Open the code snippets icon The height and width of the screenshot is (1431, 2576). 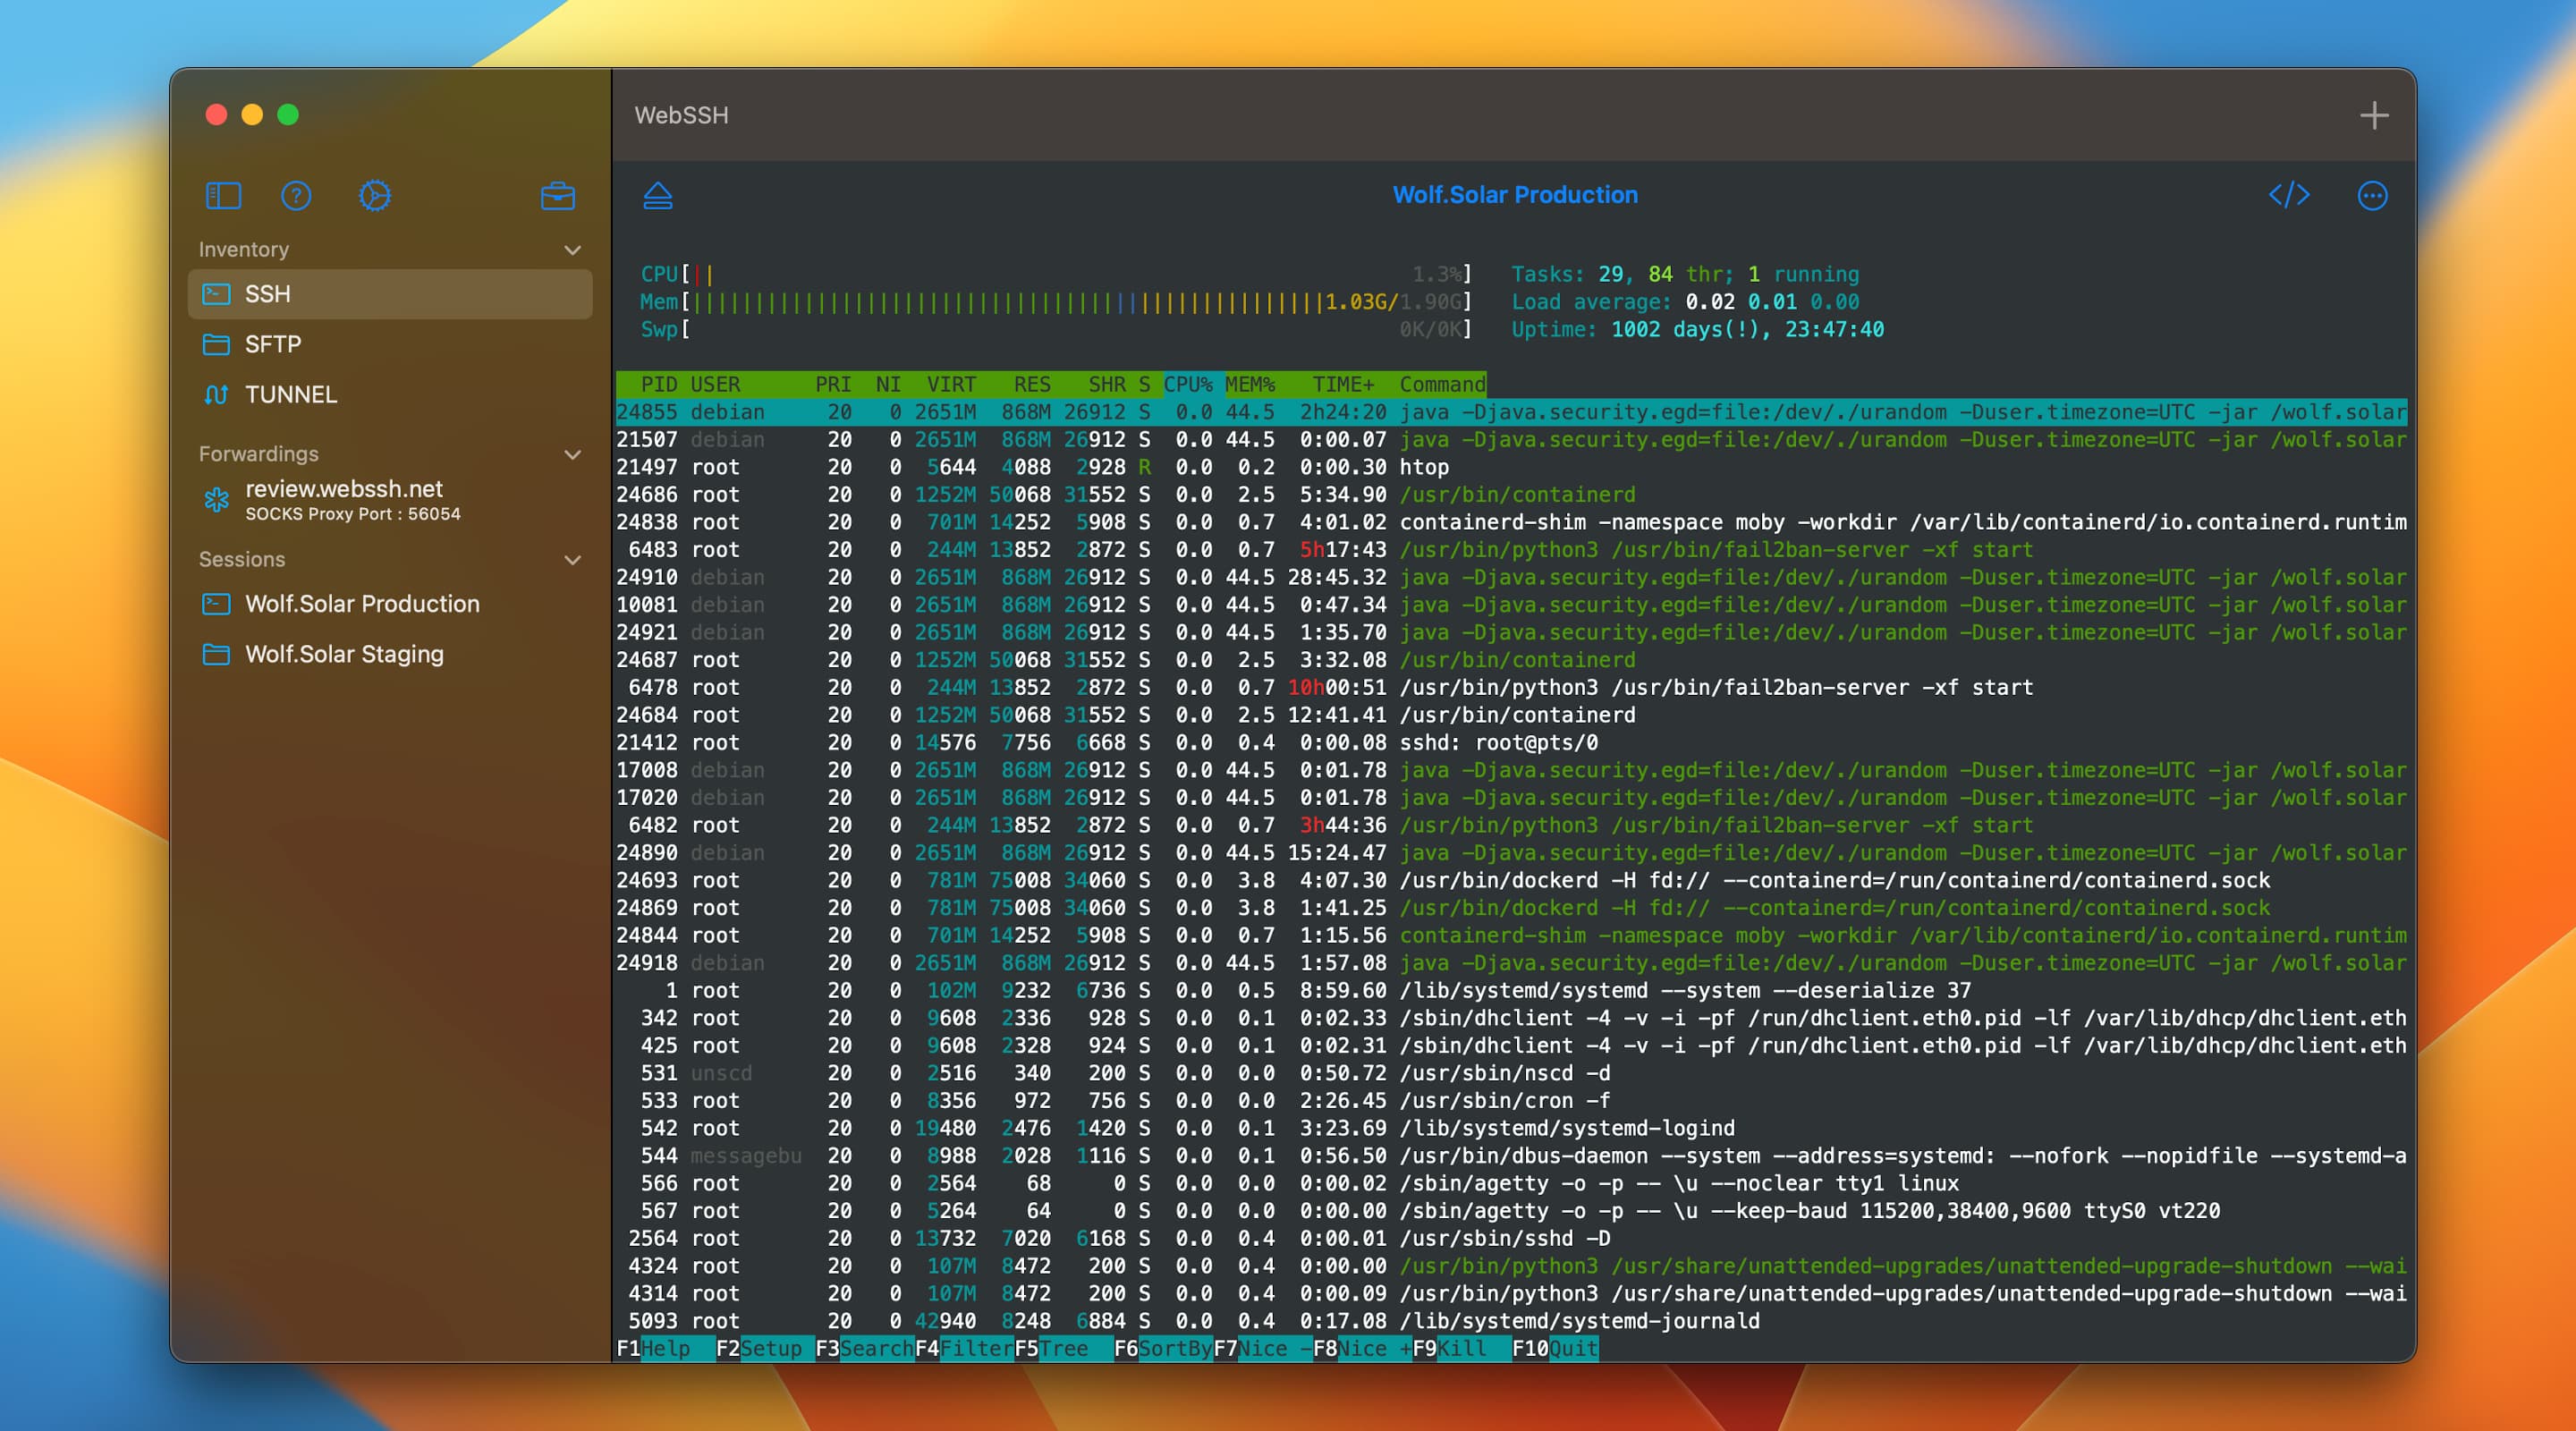(2289, 195)
